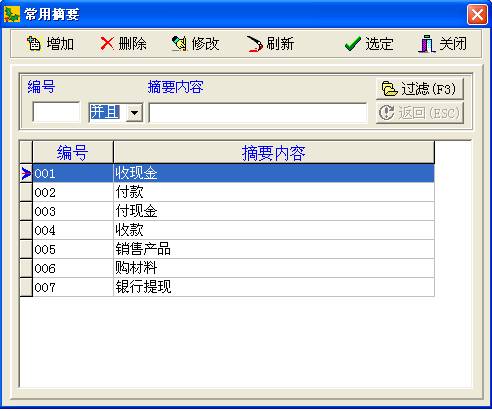Click the 刷新 (Refresh) toolbar icon
This screenshot has width=492, height=411.
click(x=254, y=44)
